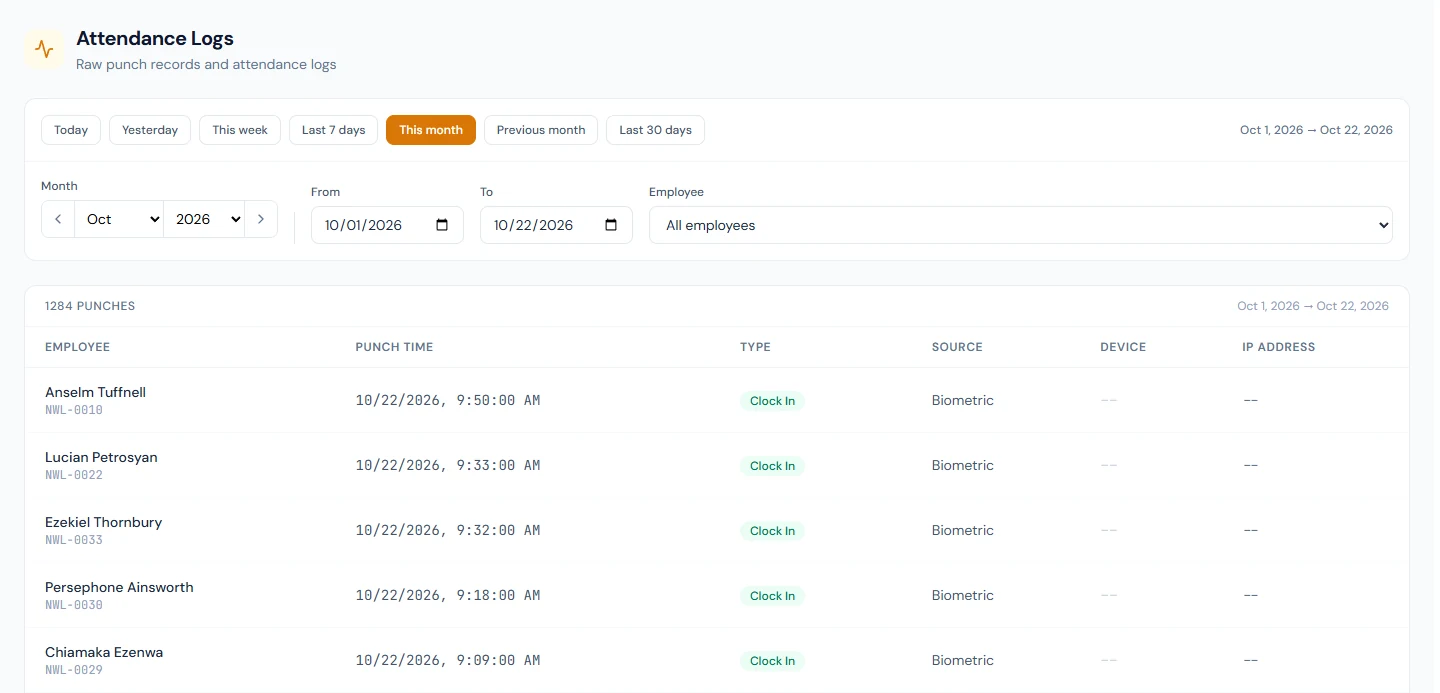The height and width of the screenshot is (693, 1440).
Task: Click the Raw punch records subtitle
Action: coord(206,64)
